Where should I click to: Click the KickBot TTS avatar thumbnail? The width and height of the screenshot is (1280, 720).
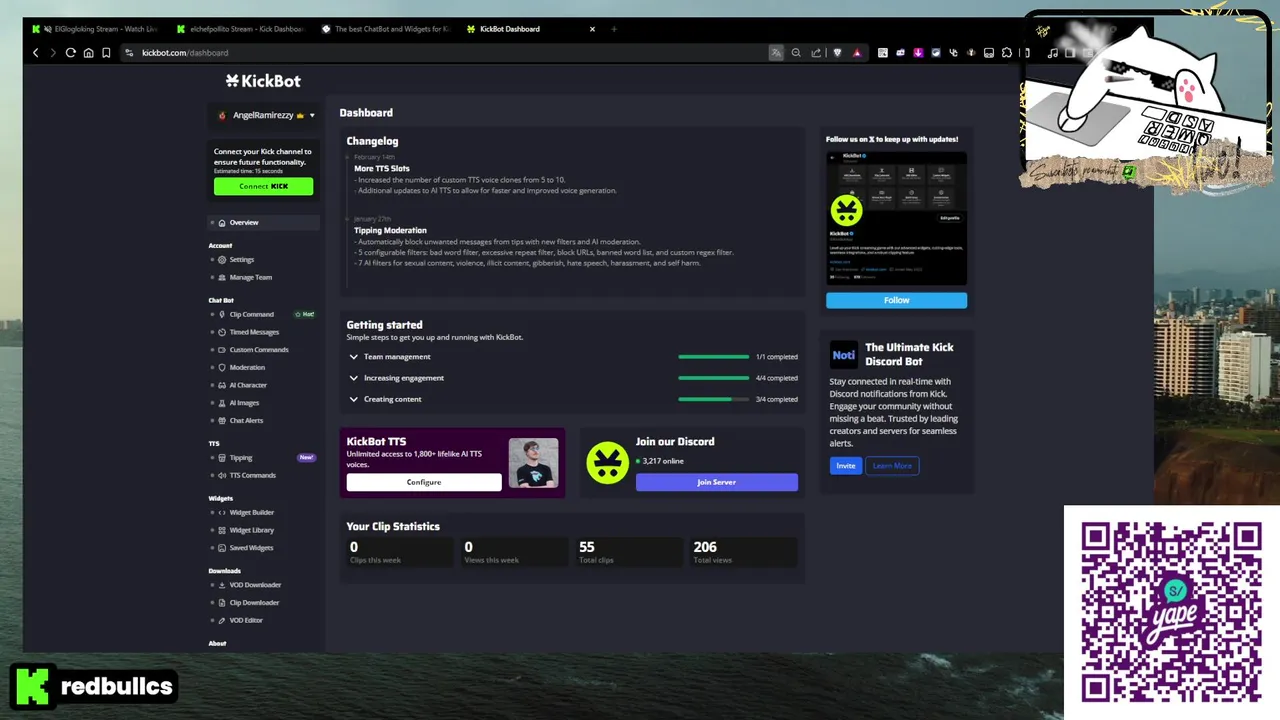point(533,463)
